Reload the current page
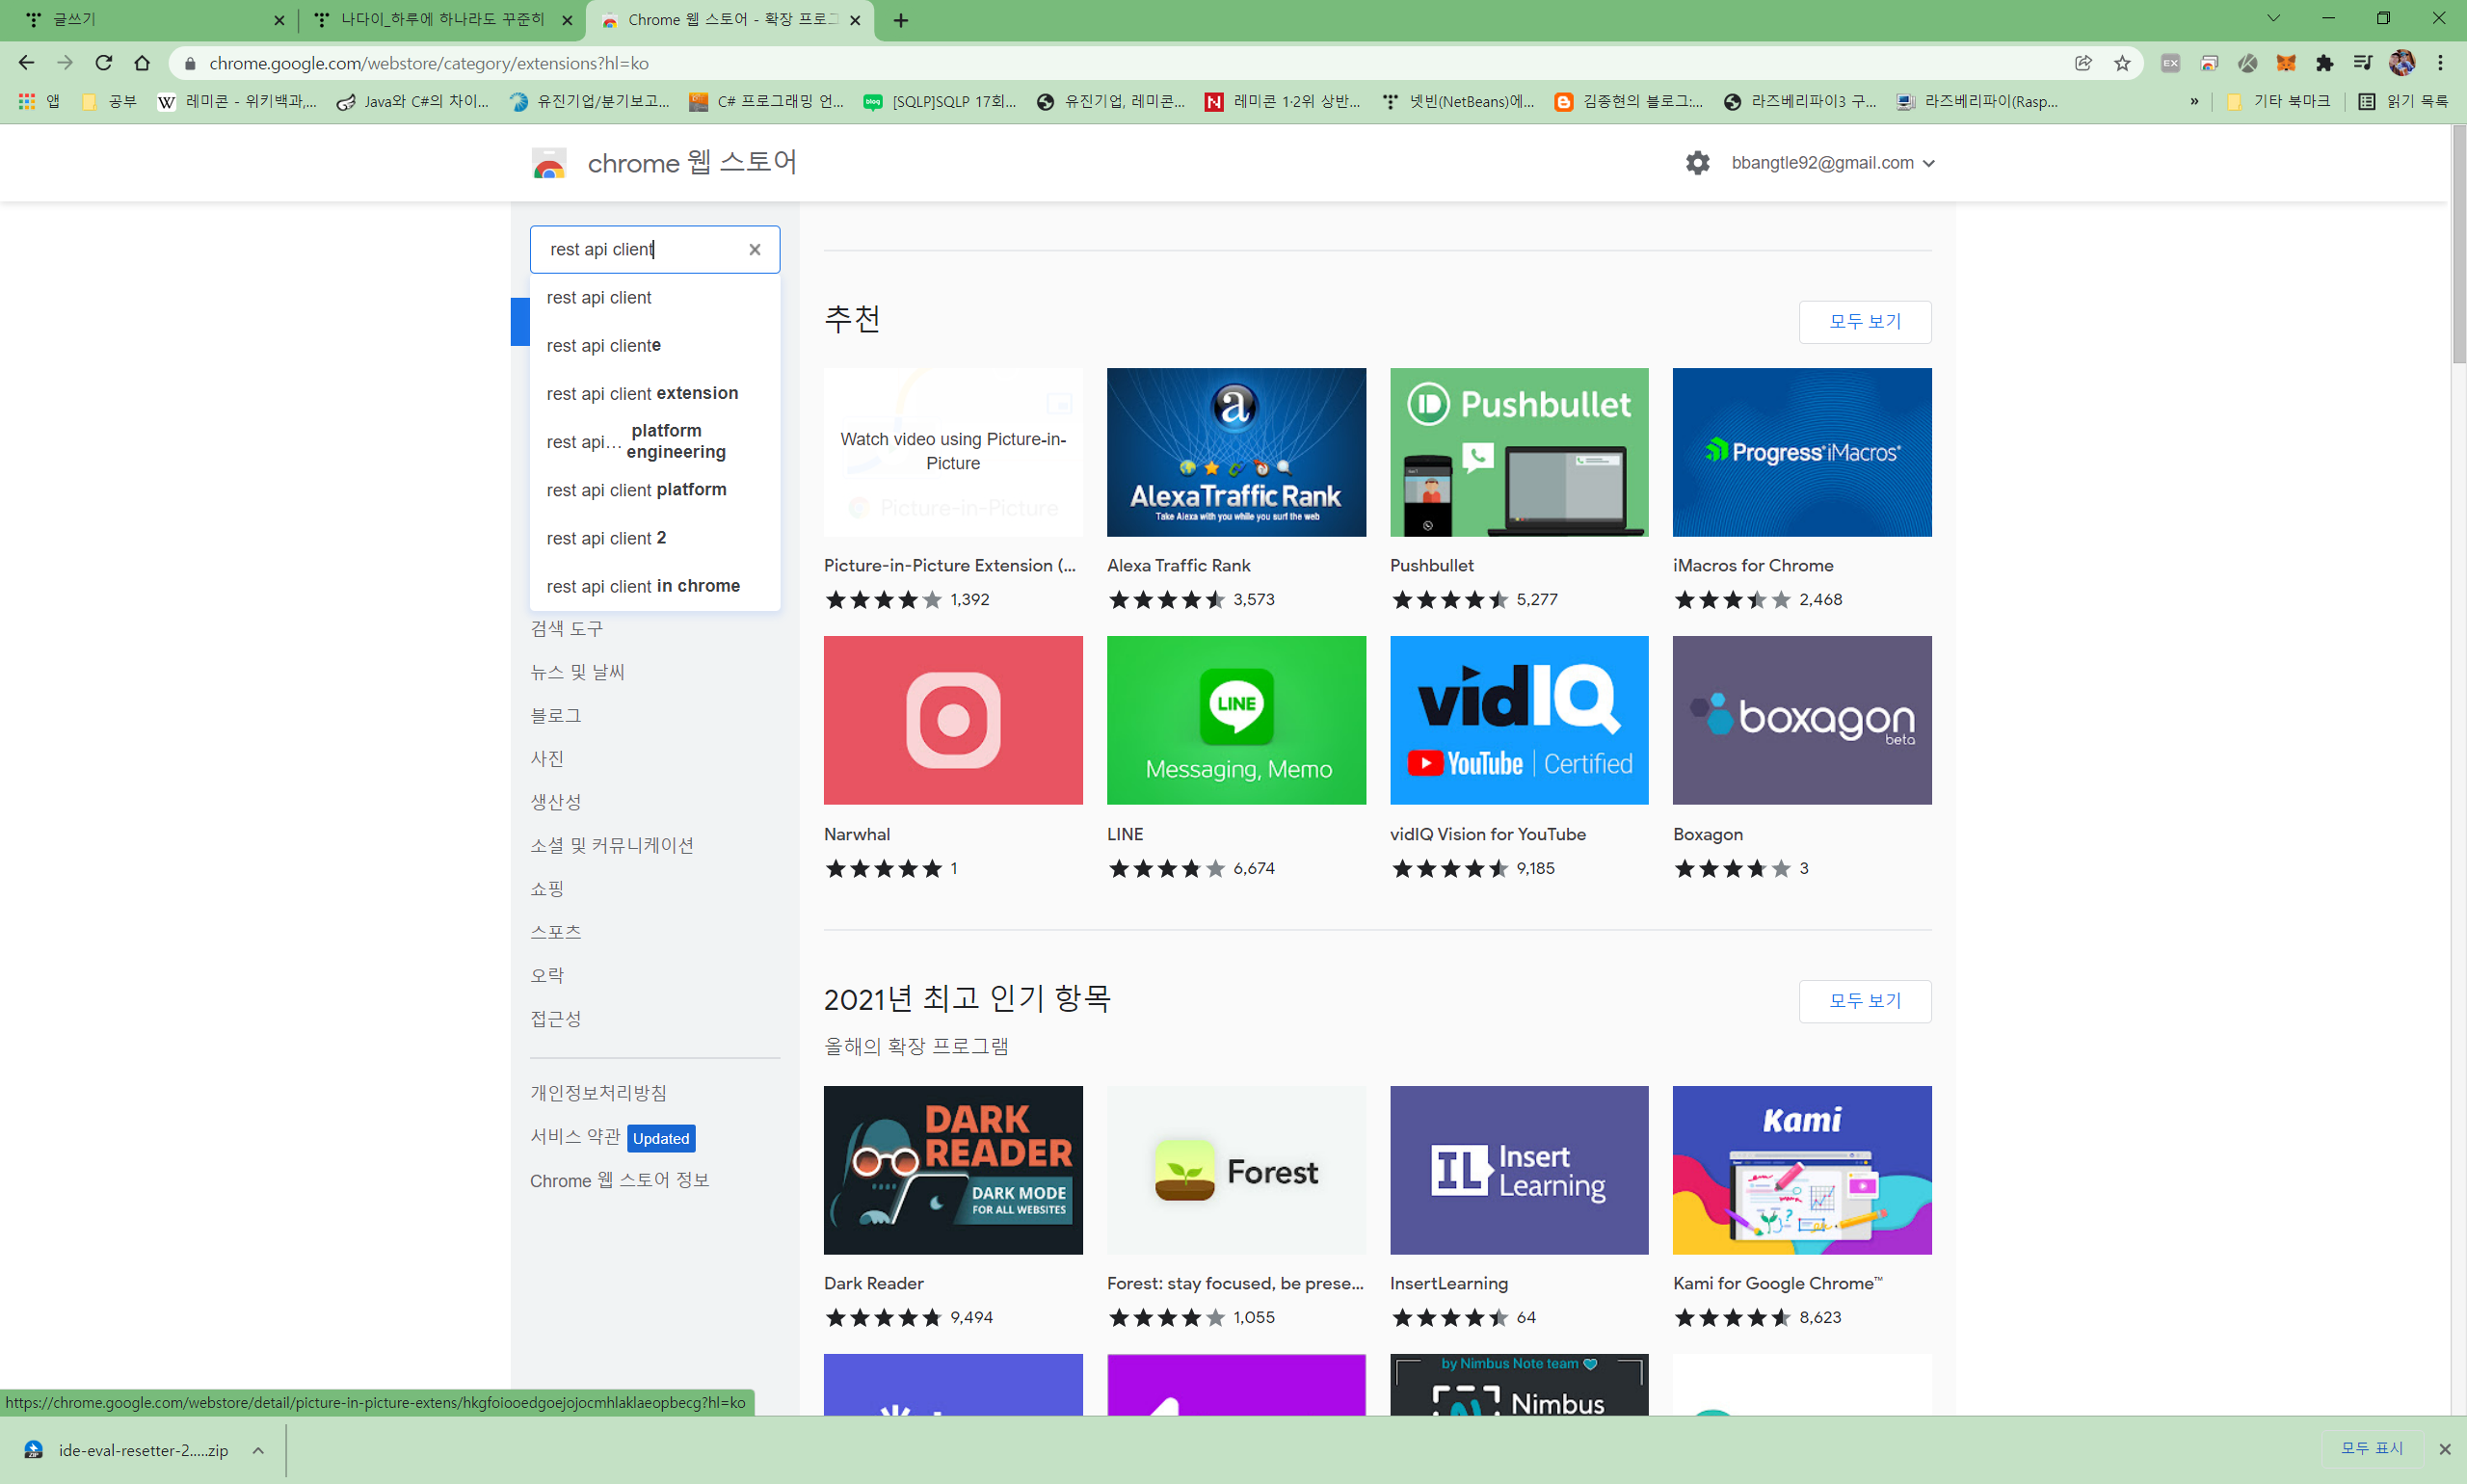The width and height of the screenshot is (2467, 1484). pos(103,63)
